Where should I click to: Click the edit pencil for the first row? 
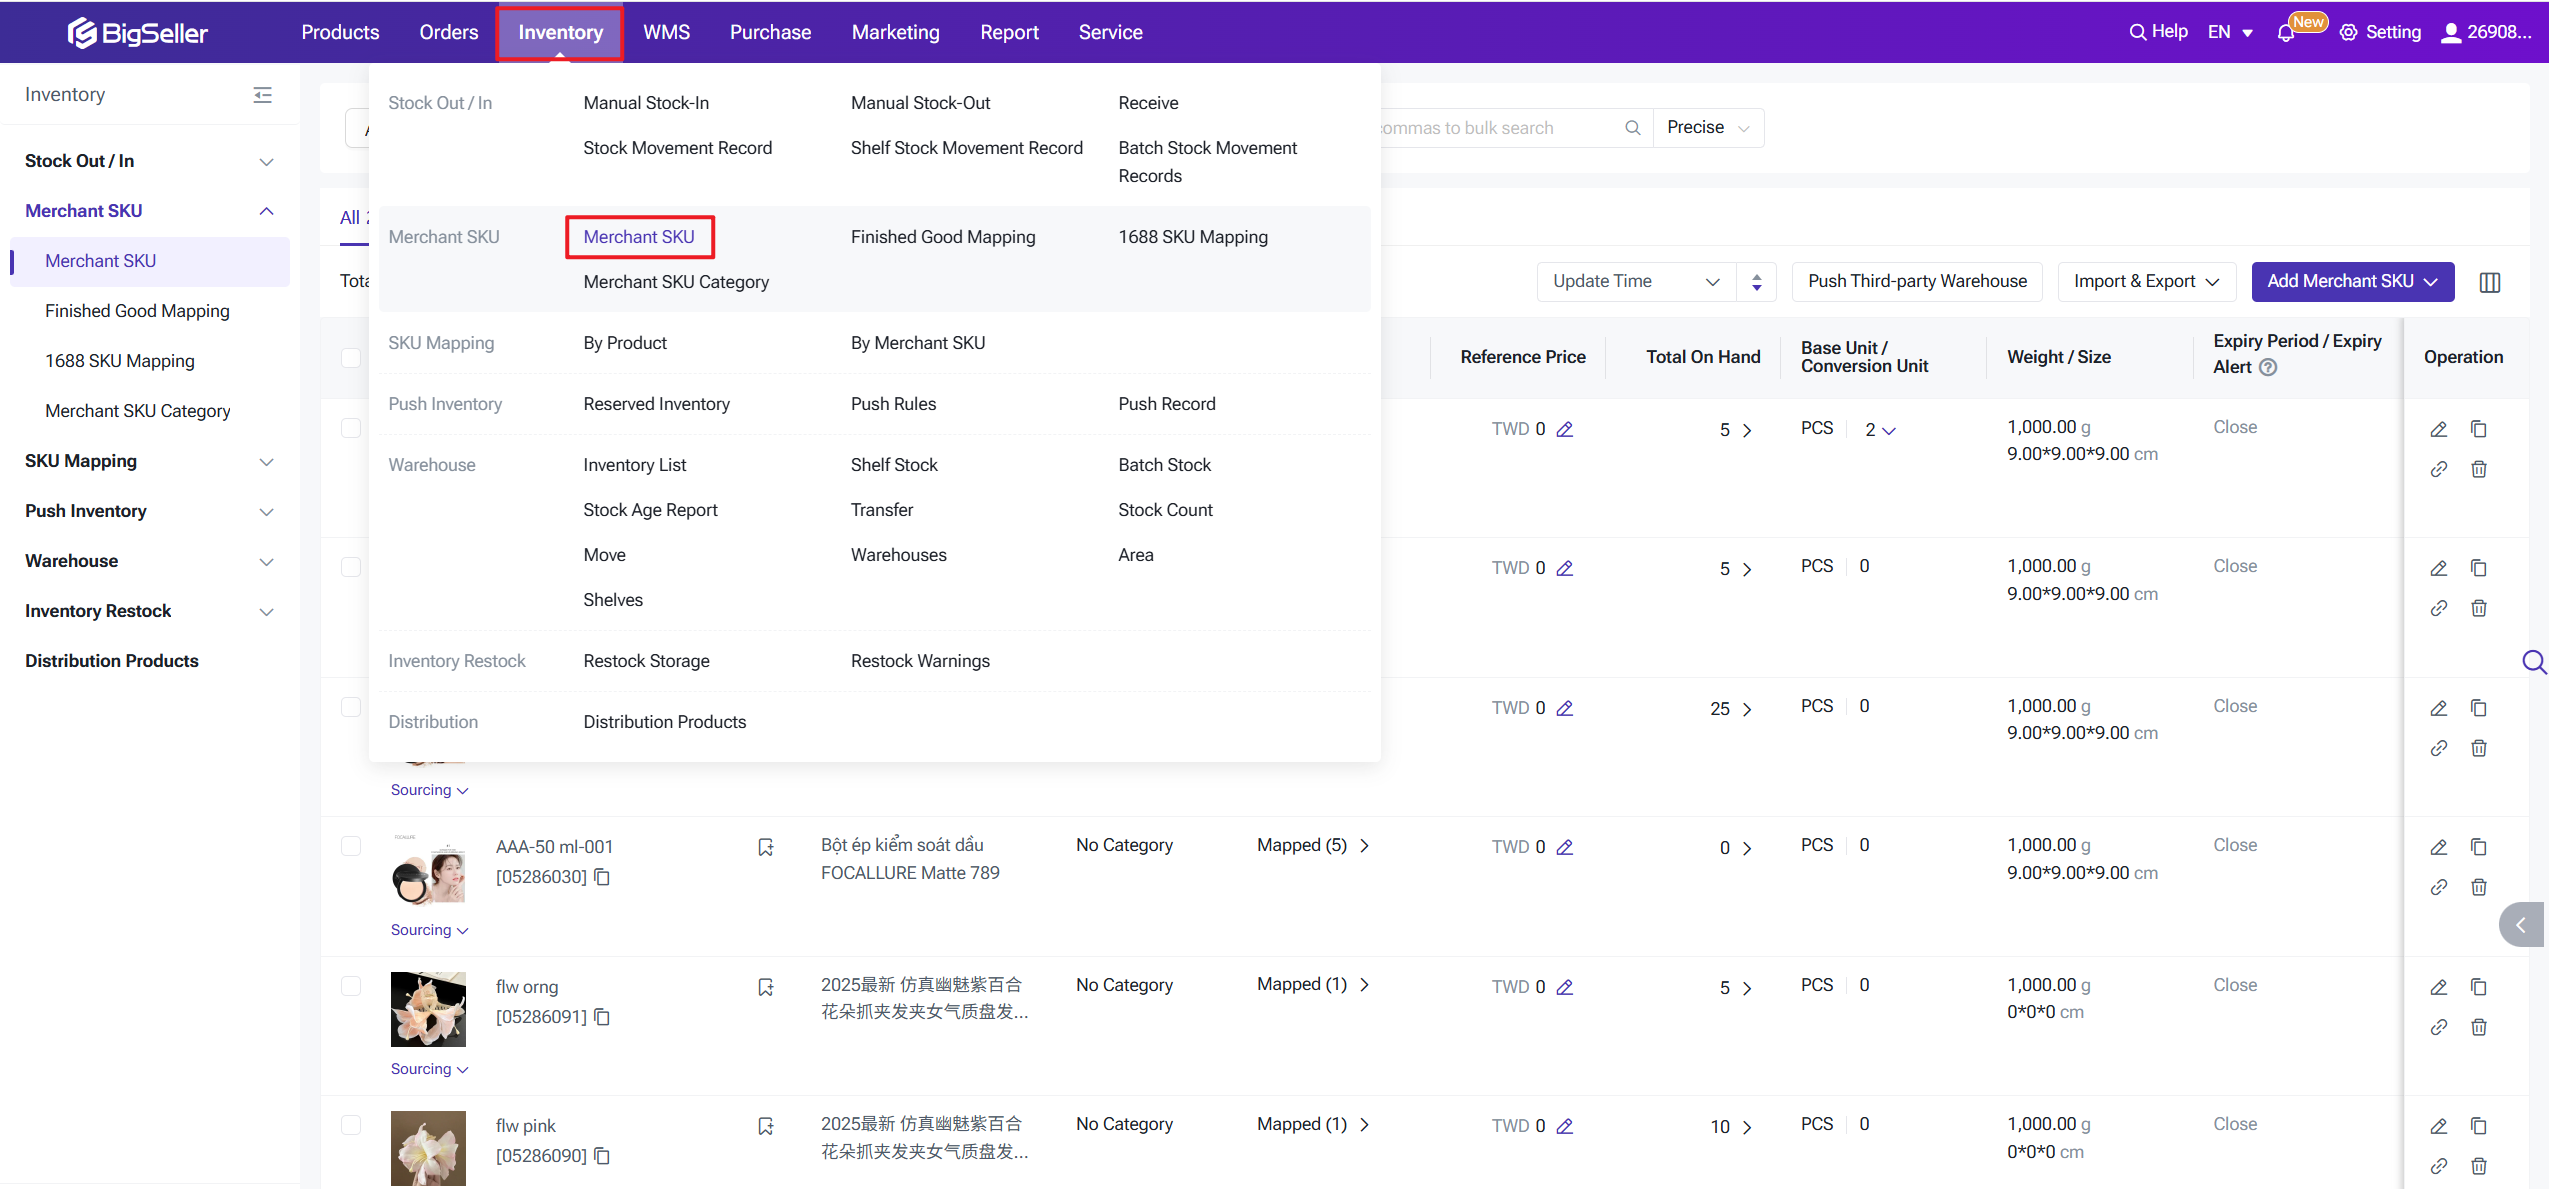(2438, 429)
